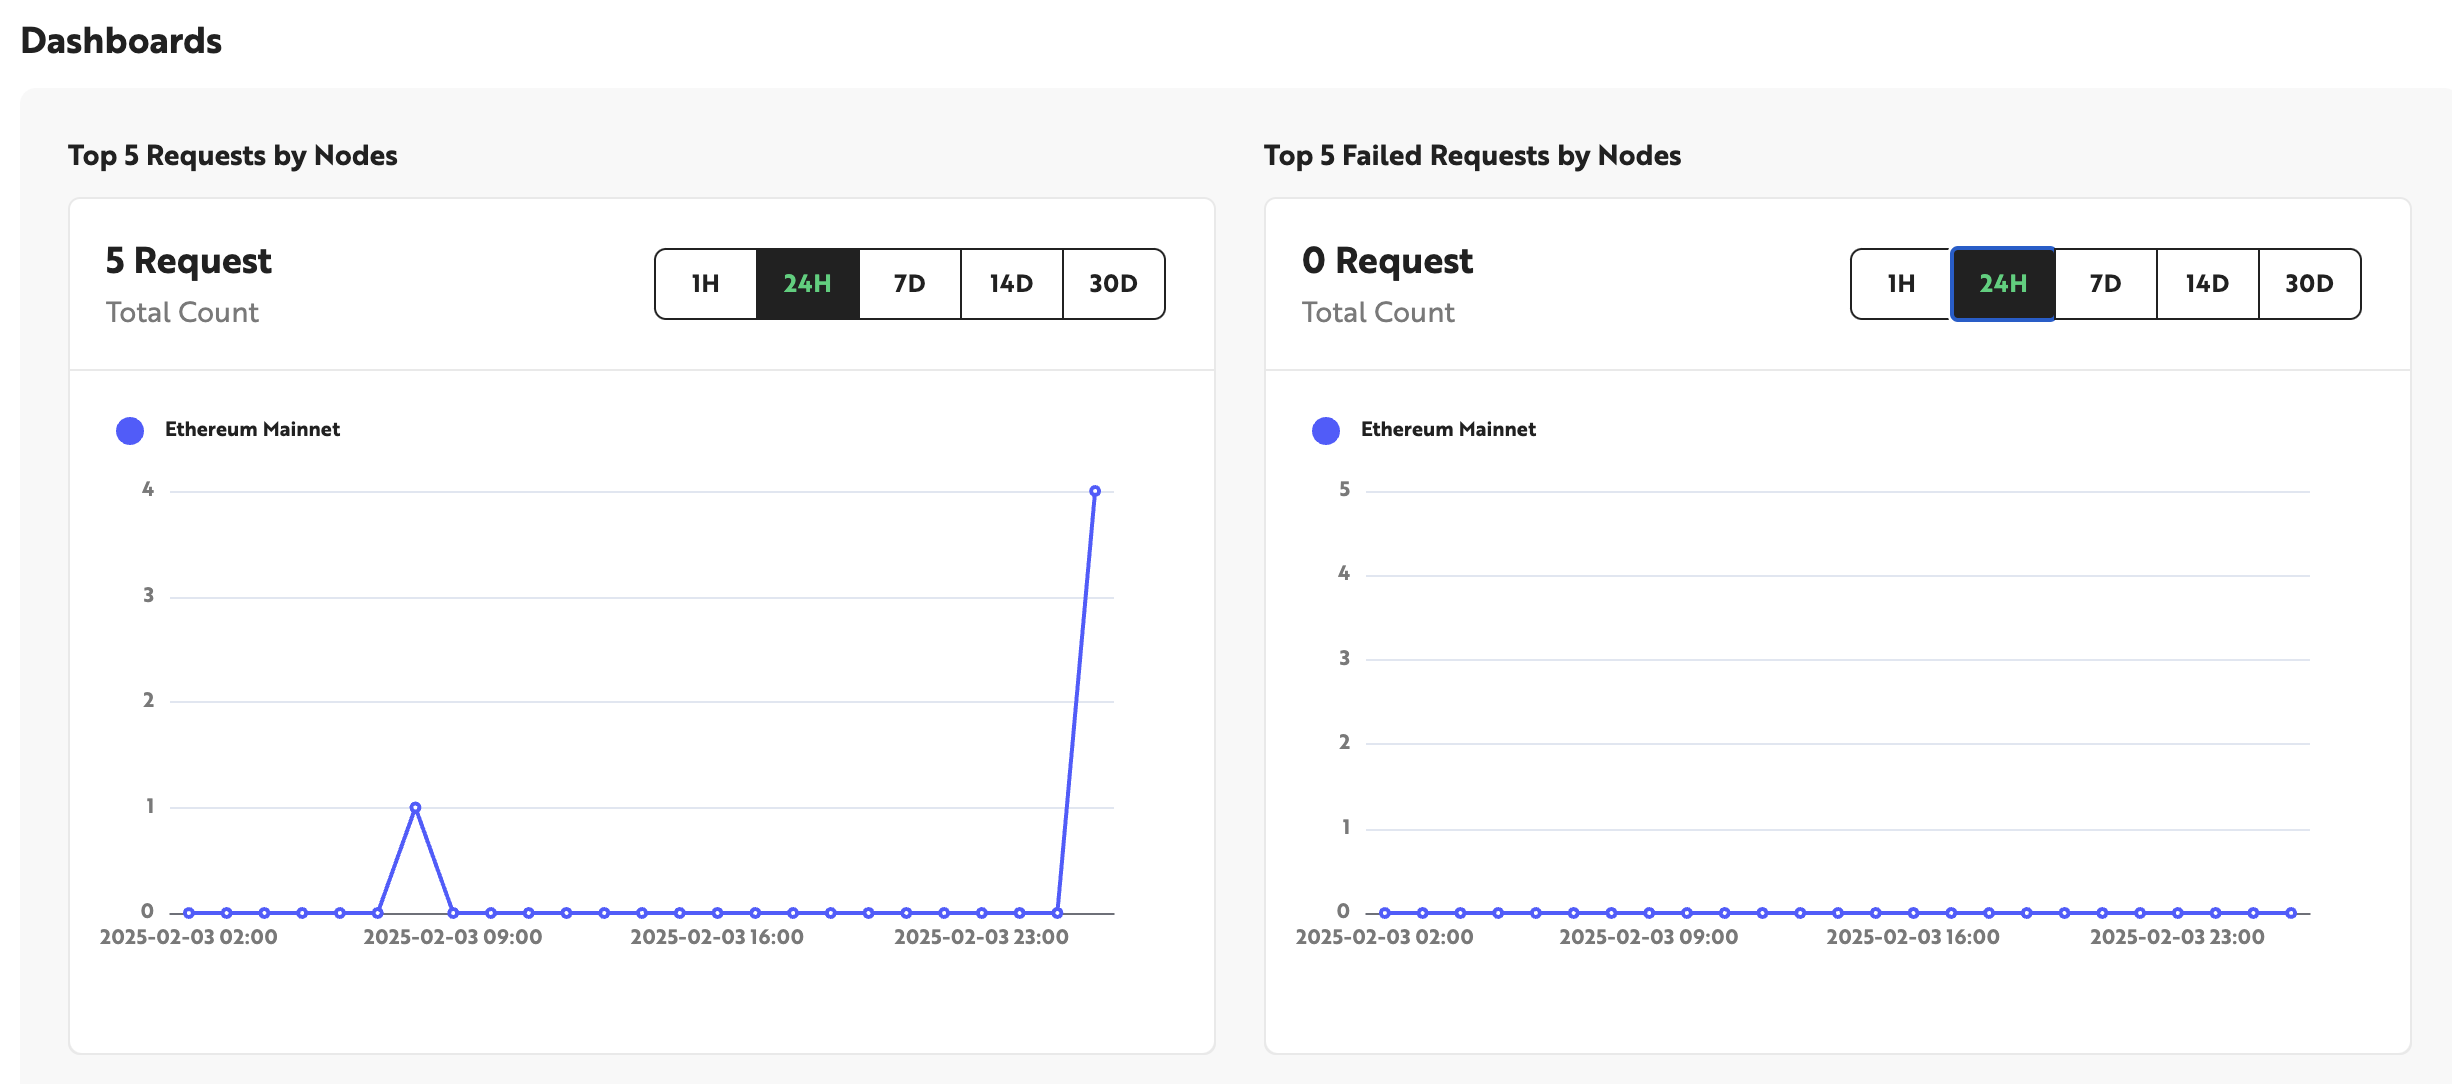Click the Dashboards page heading
2452x1084 pixels.
pyautogui.click(x=120, y=41)
